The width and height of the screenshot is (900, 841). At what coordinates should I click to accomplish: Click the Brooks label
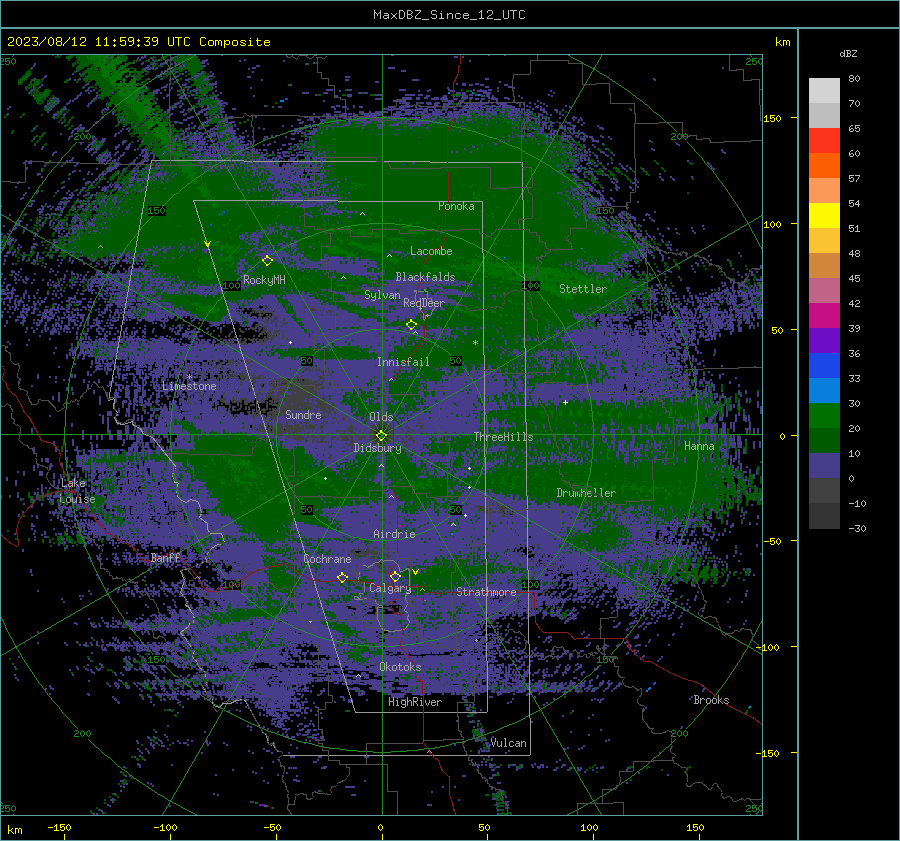711,700
